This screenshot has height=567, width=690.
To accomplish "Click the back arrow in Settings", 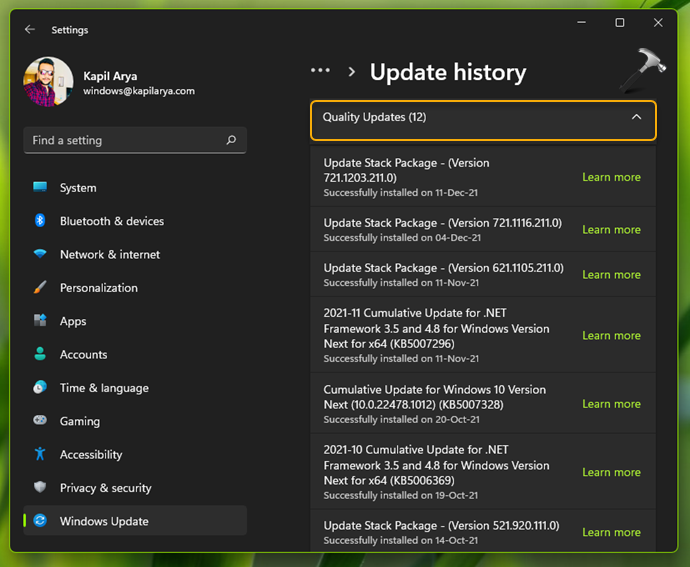I will point(30,30).
